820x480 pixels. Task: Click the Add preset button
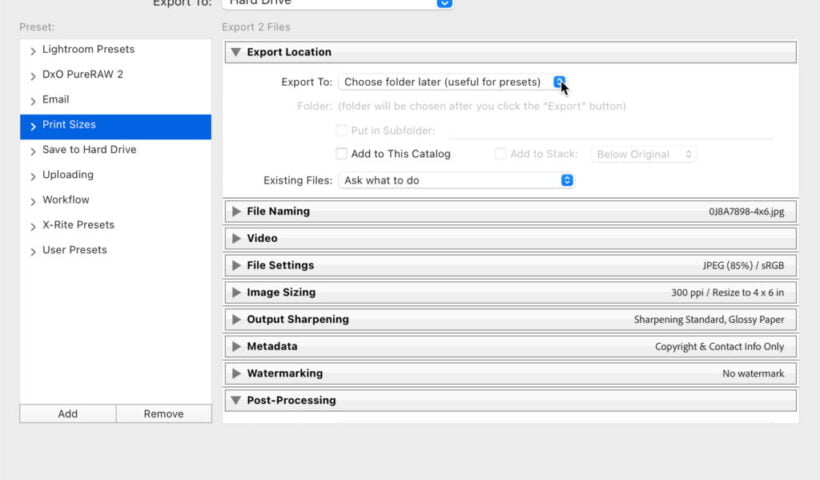pos(67,414)
